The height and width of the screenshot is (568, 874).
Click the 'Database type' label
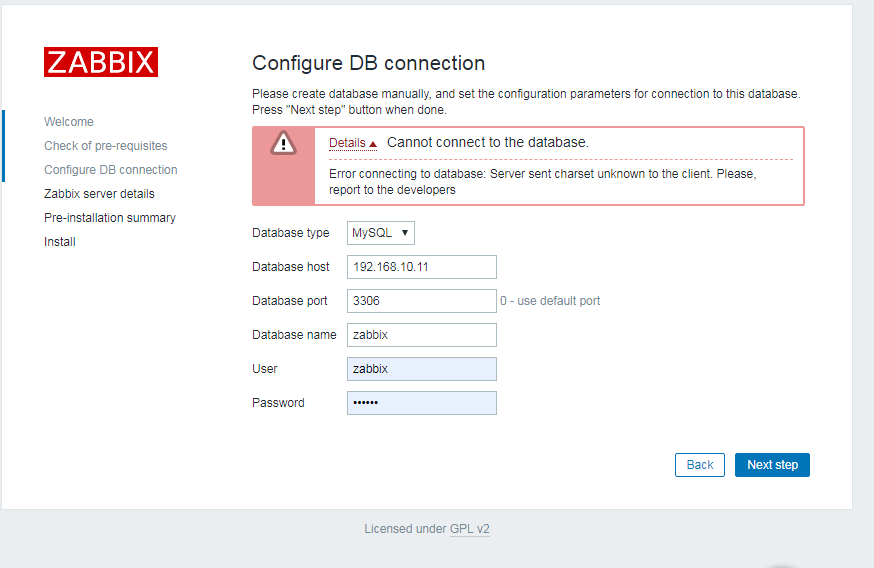[x=290, y=233]
